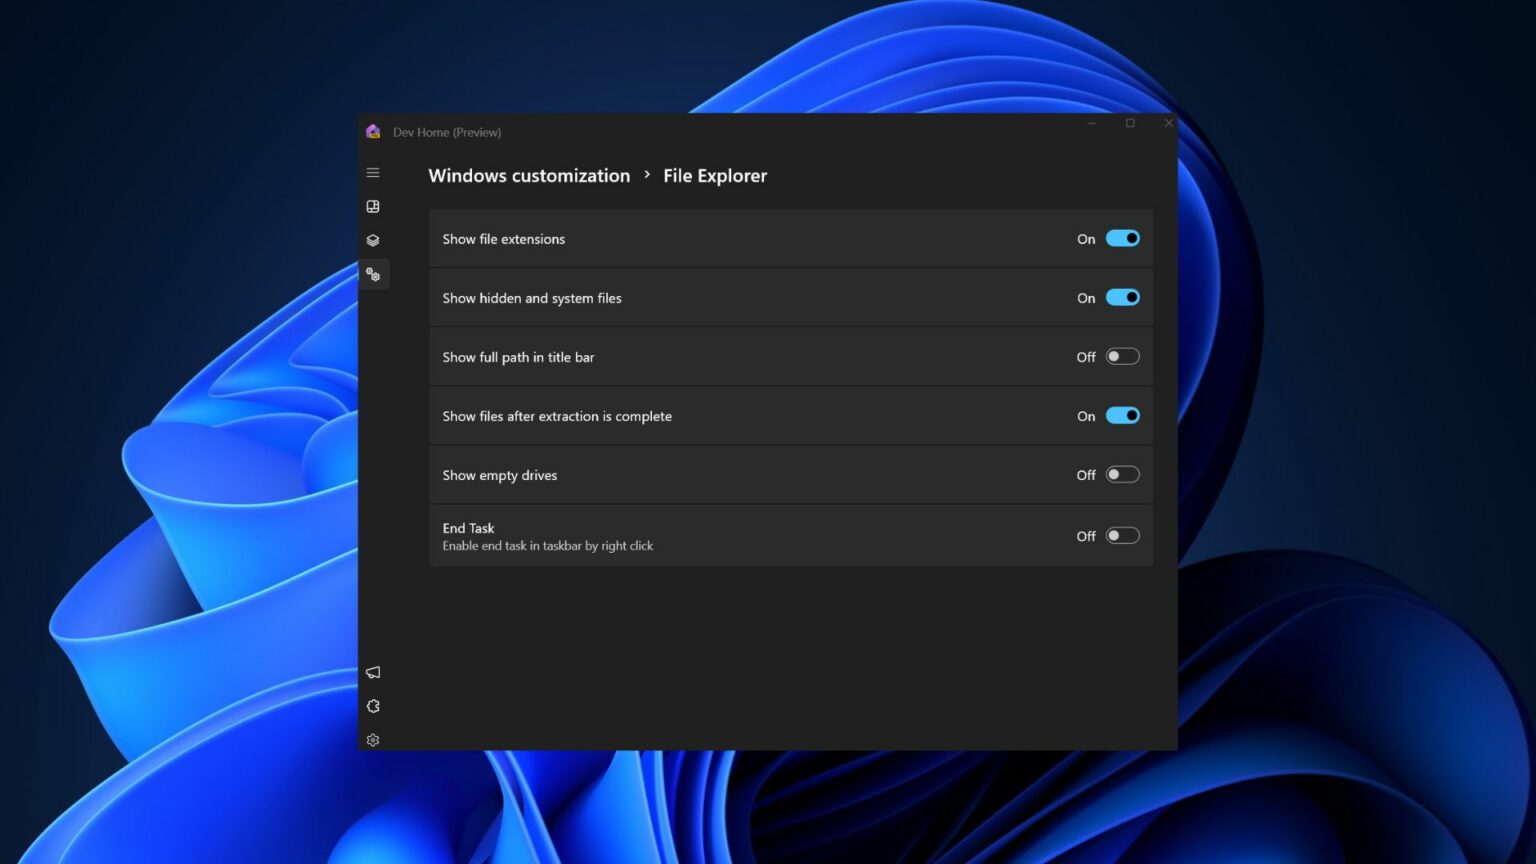Click the File Explorer breadcrumb label

coord(715,175)
